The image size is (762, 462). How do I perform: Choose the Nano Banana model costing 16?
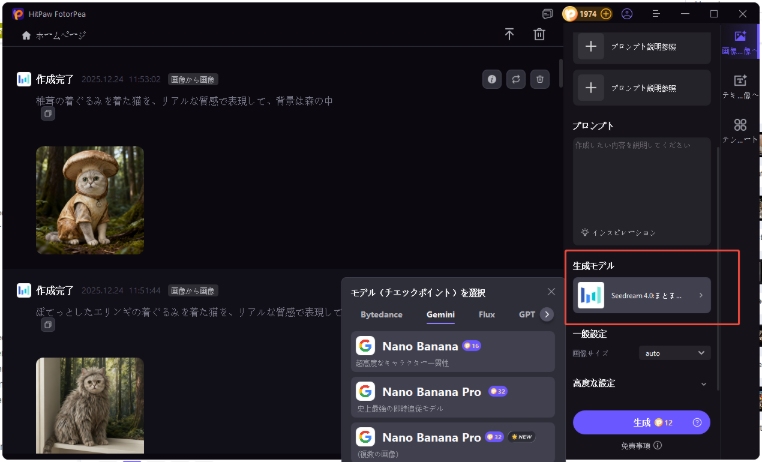(x=453, y=352)
